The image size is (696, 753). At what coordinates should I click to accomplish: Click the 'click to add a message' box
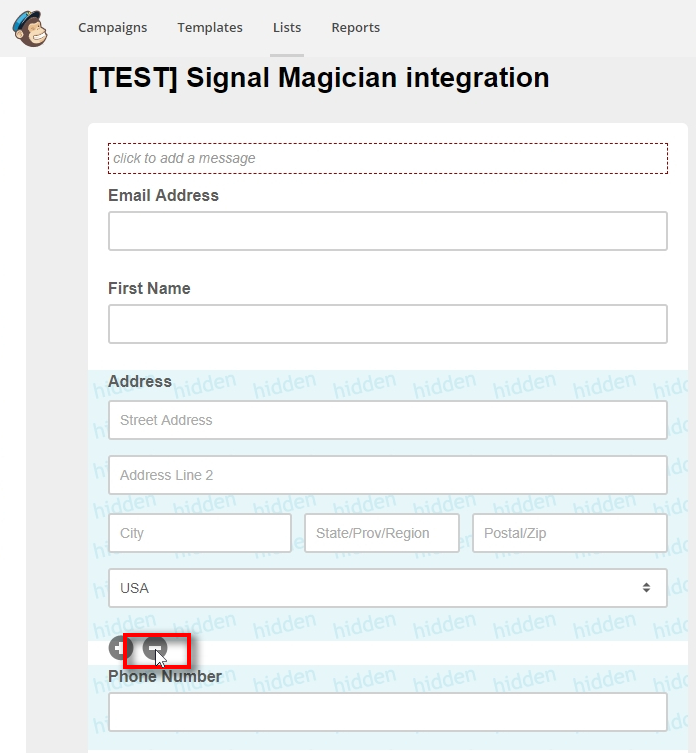pyautogui.click(x=387, y=158)
